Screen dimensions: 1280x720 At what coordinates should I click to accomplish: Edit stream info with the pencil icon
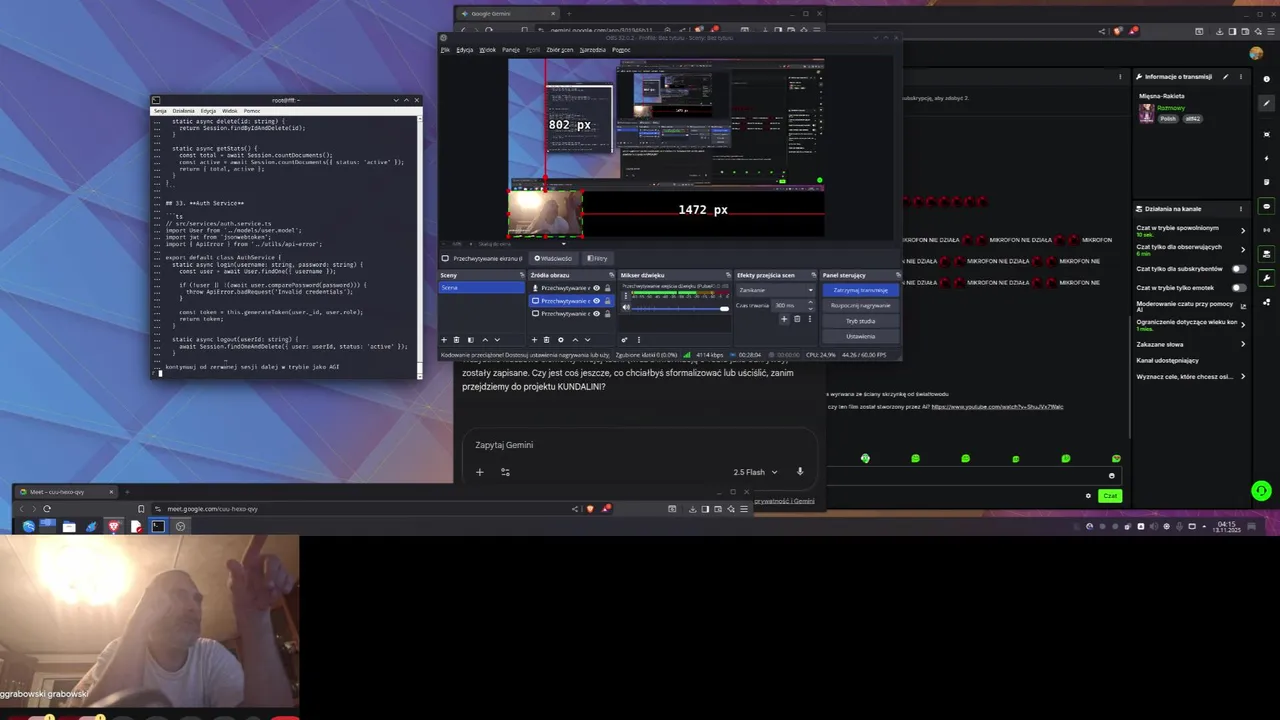point(1225,76)
